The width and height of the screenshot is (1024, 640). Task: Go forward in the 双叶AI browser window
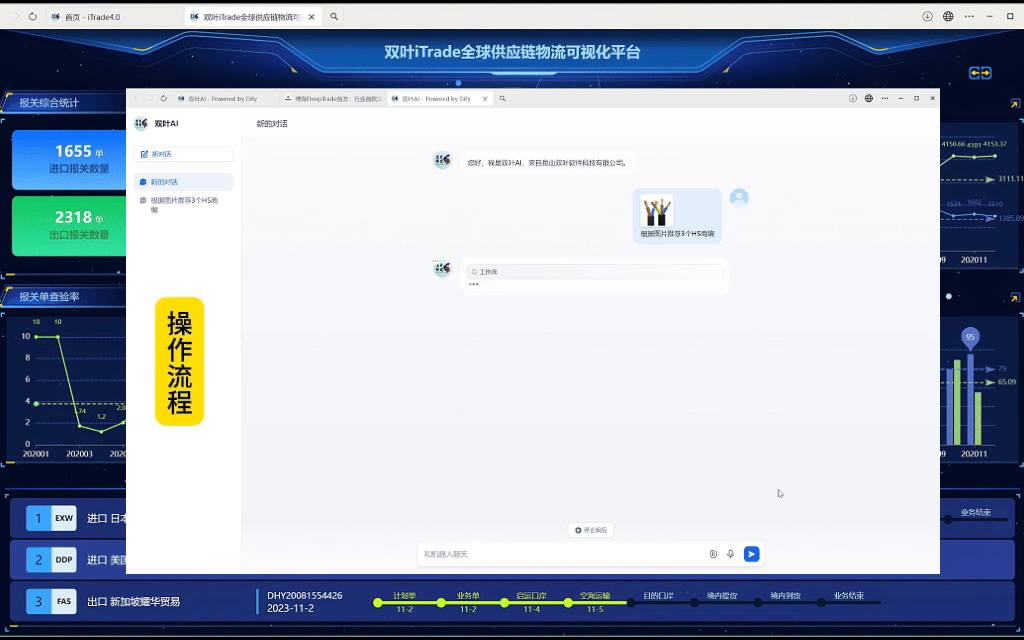(x=150, y=99)
